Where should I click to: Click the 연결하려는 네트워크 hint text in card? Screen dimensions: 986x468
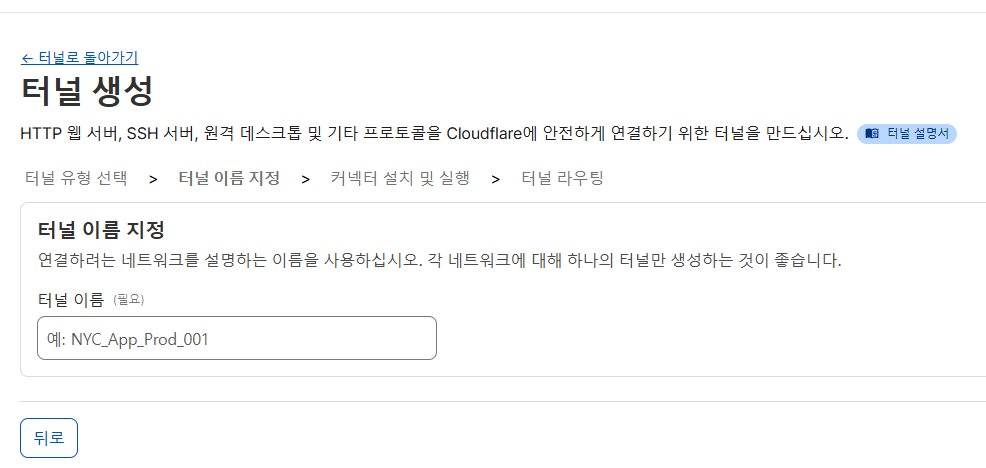coord(440,260)
